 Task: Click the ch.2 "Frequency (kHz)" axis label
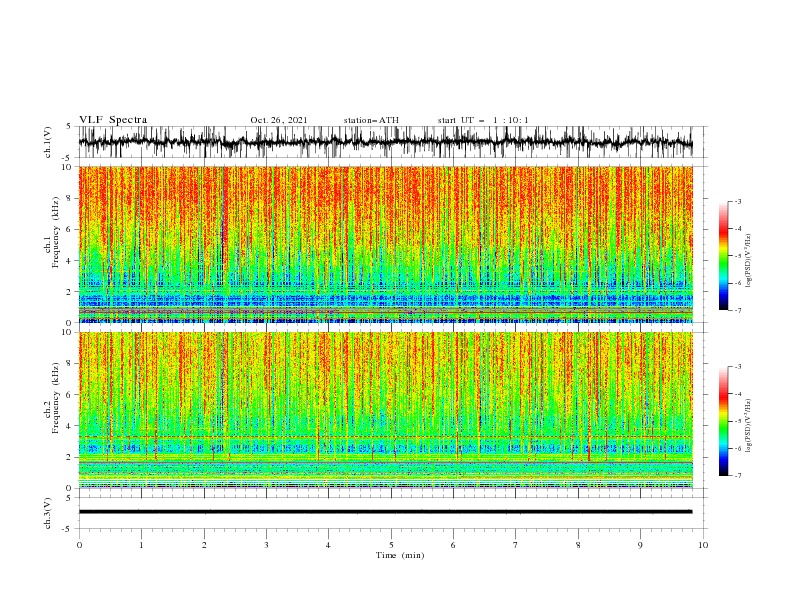(x=55, y=398)
